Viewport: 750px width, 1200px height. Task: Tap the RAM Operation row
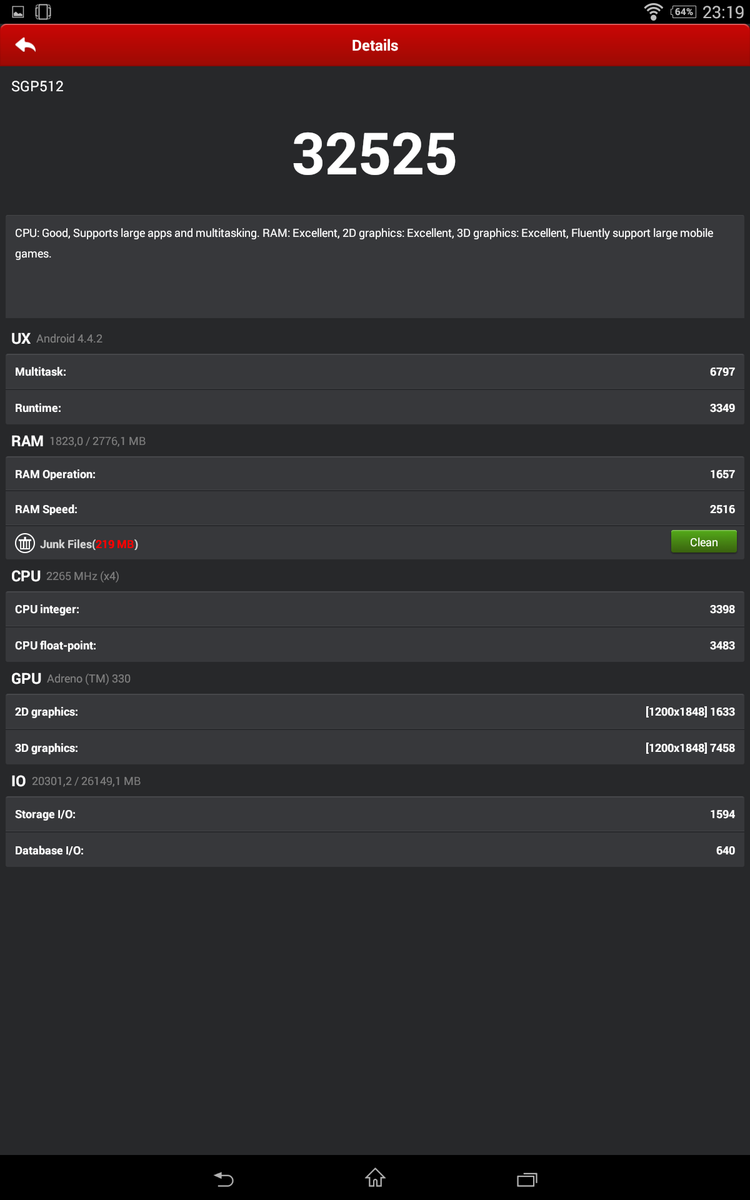[375, 475]
